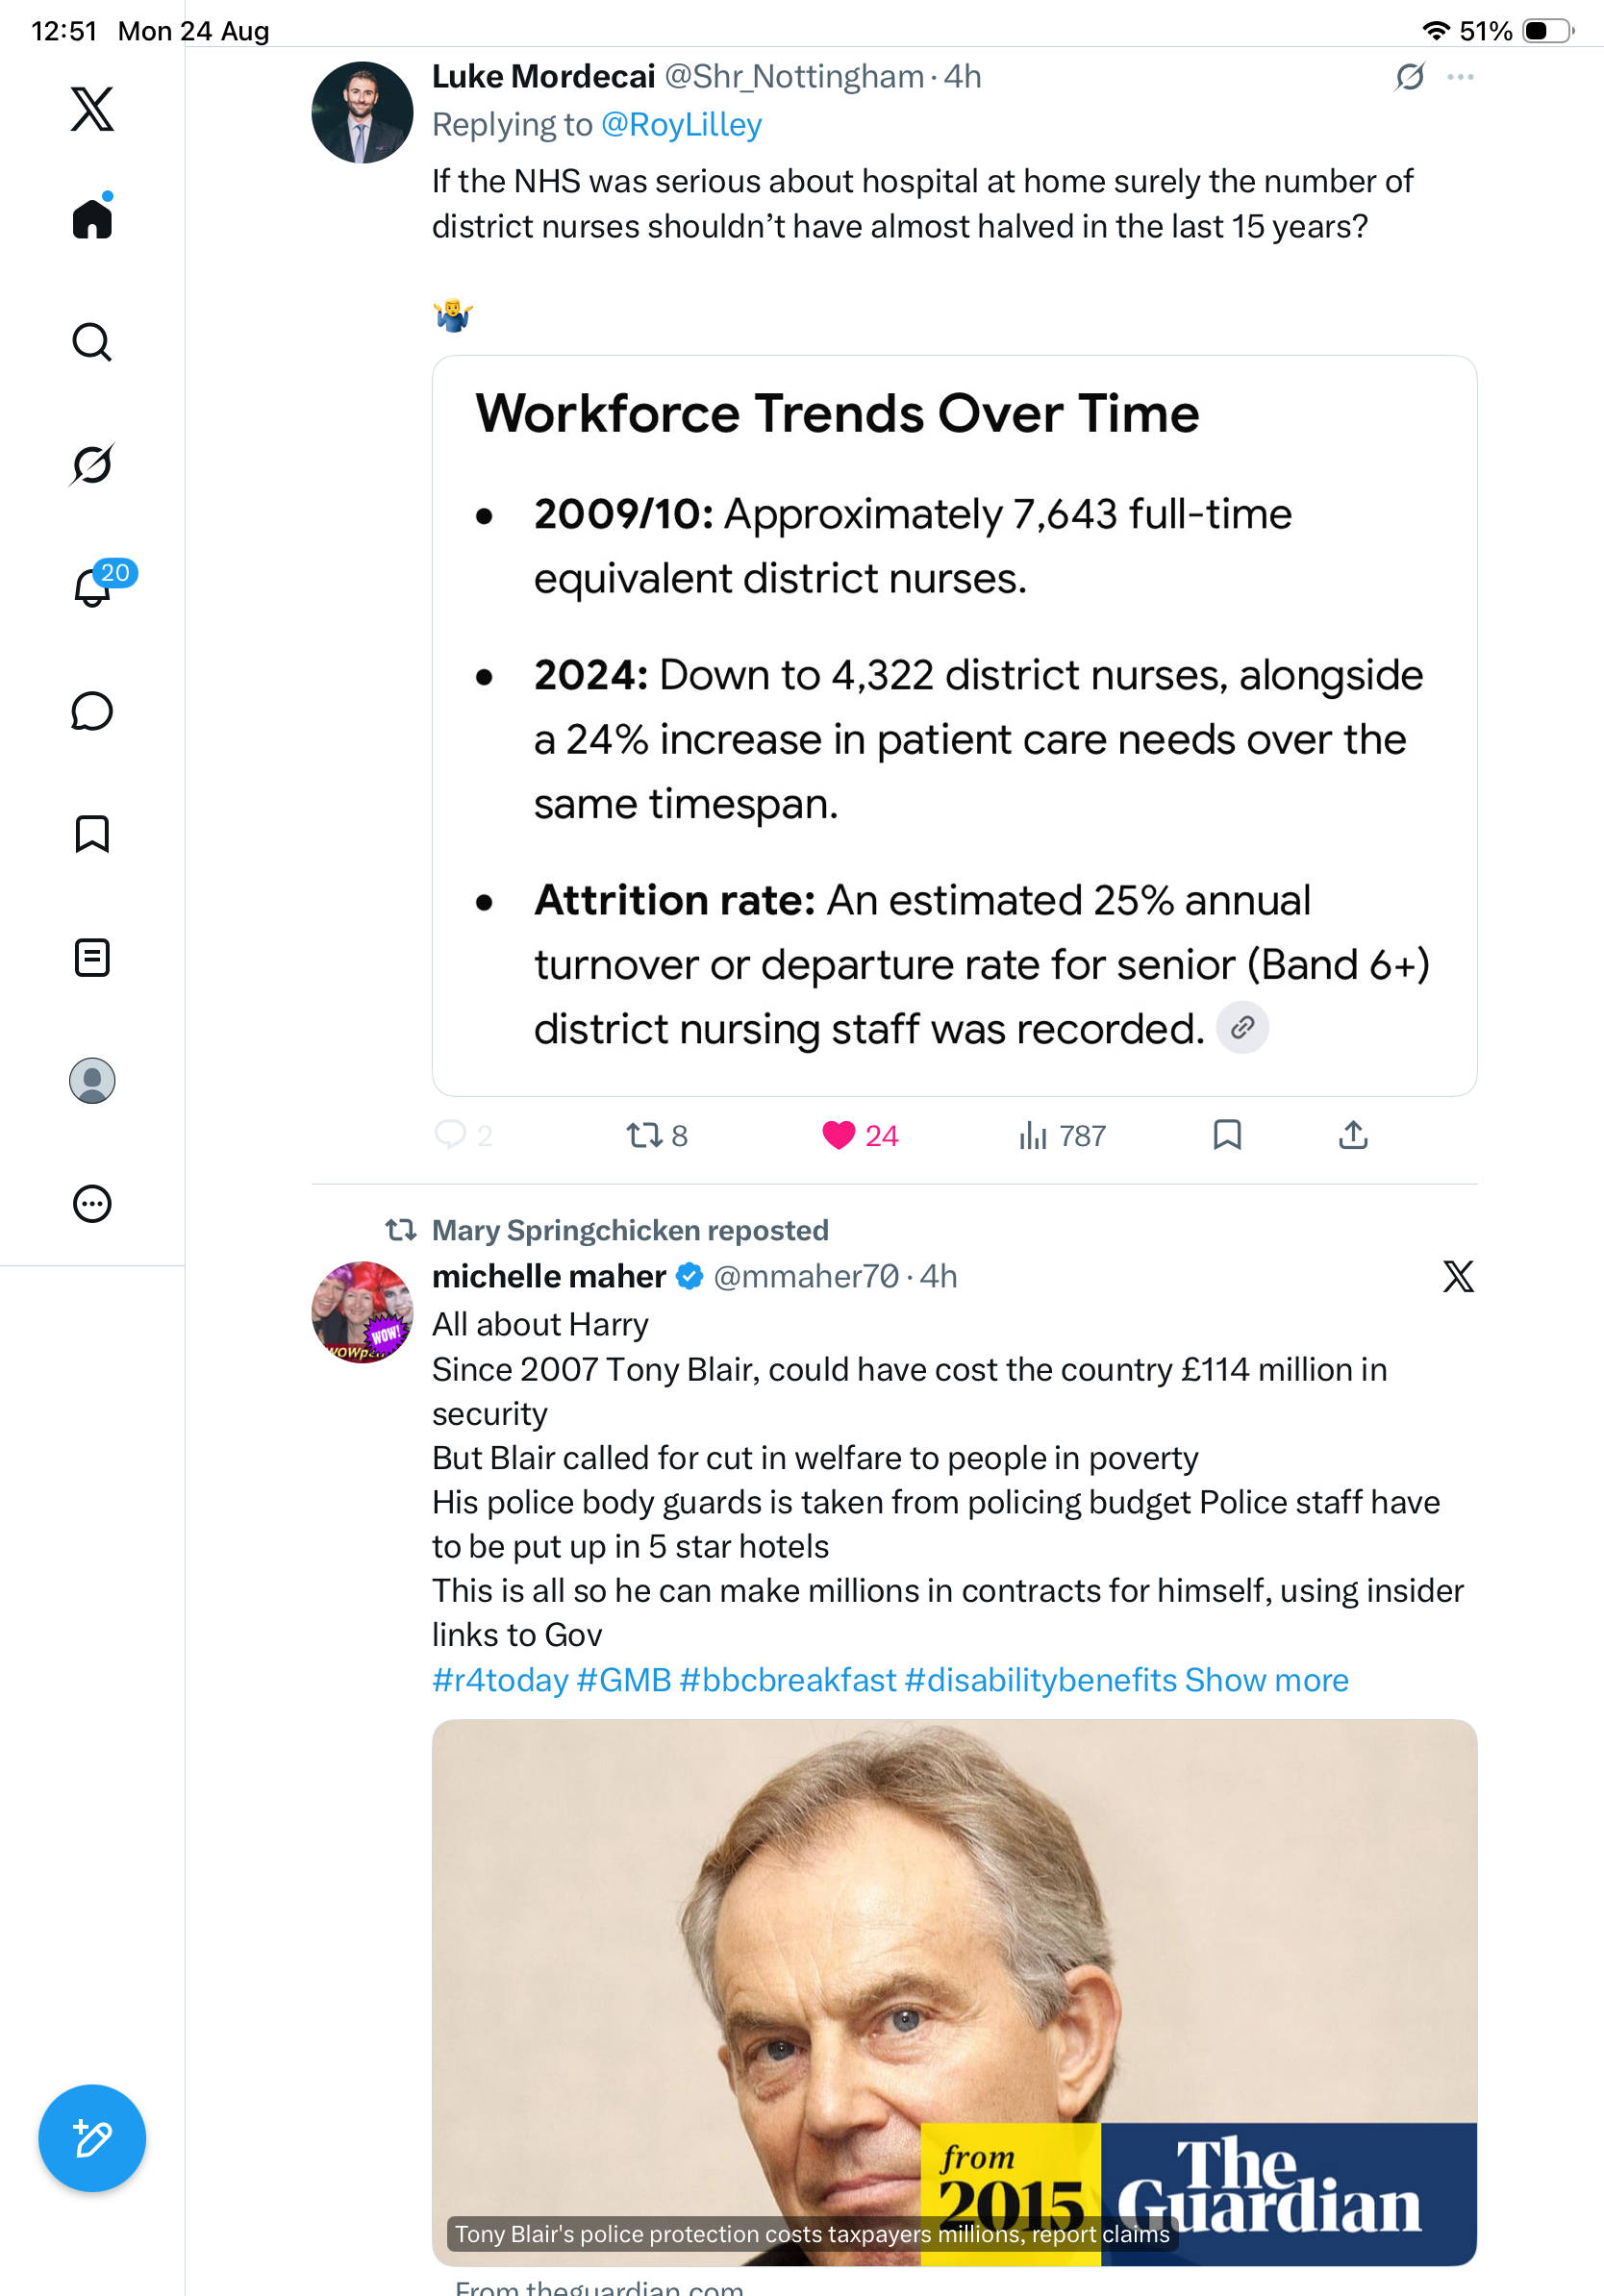
Task: Open Grok from the sidebar
Action: pyautogui.click(x=92, y=464)
